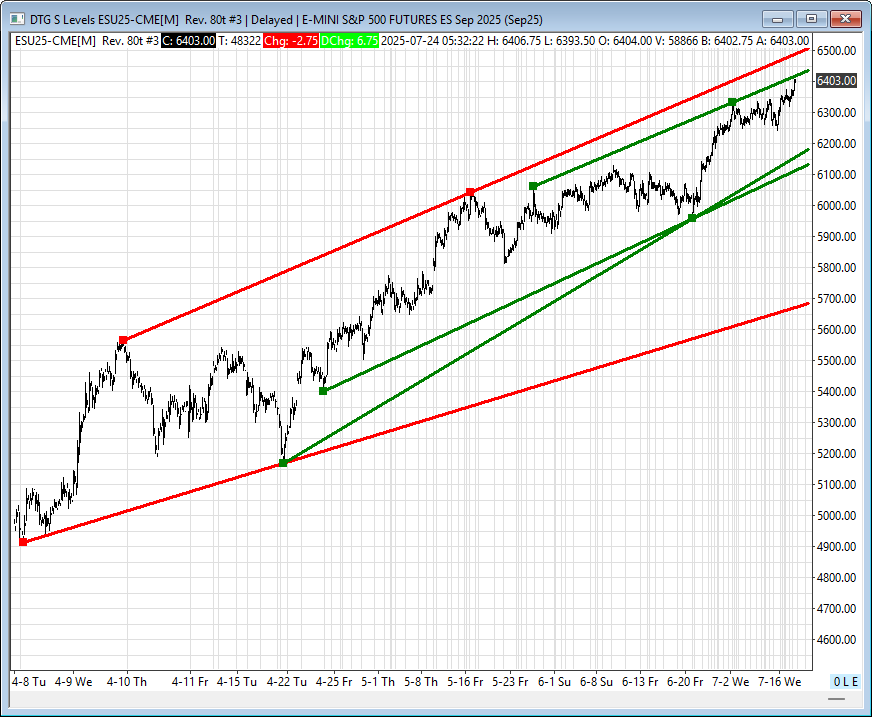Click the 7-2 We date label

tap(731, 682)
